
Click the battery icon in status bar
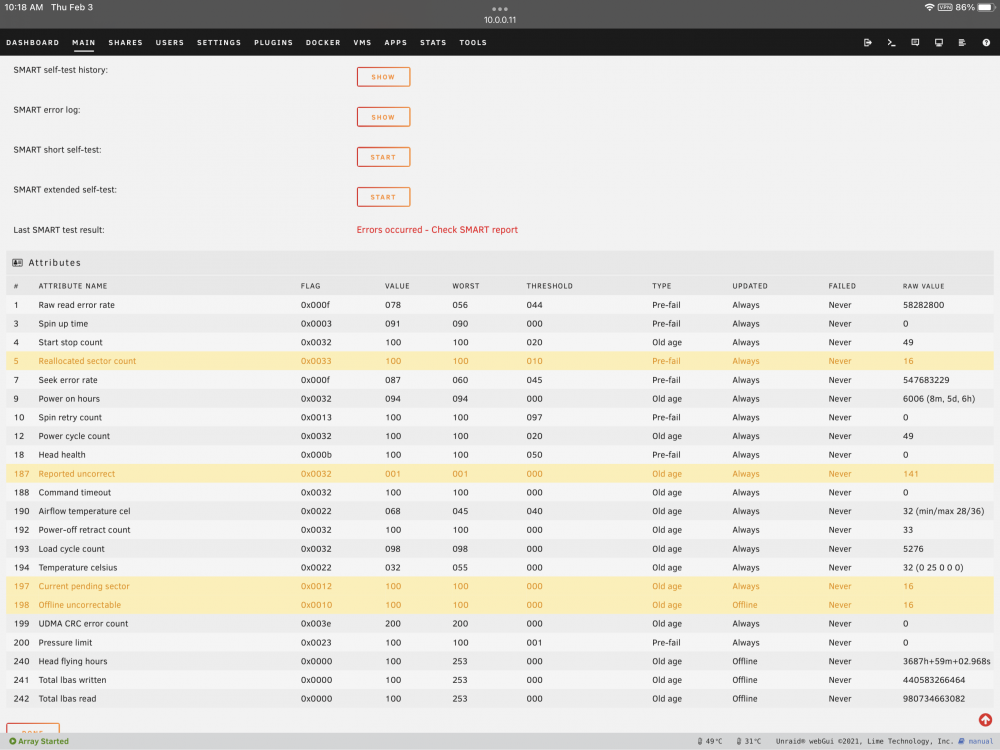point(987,7)
